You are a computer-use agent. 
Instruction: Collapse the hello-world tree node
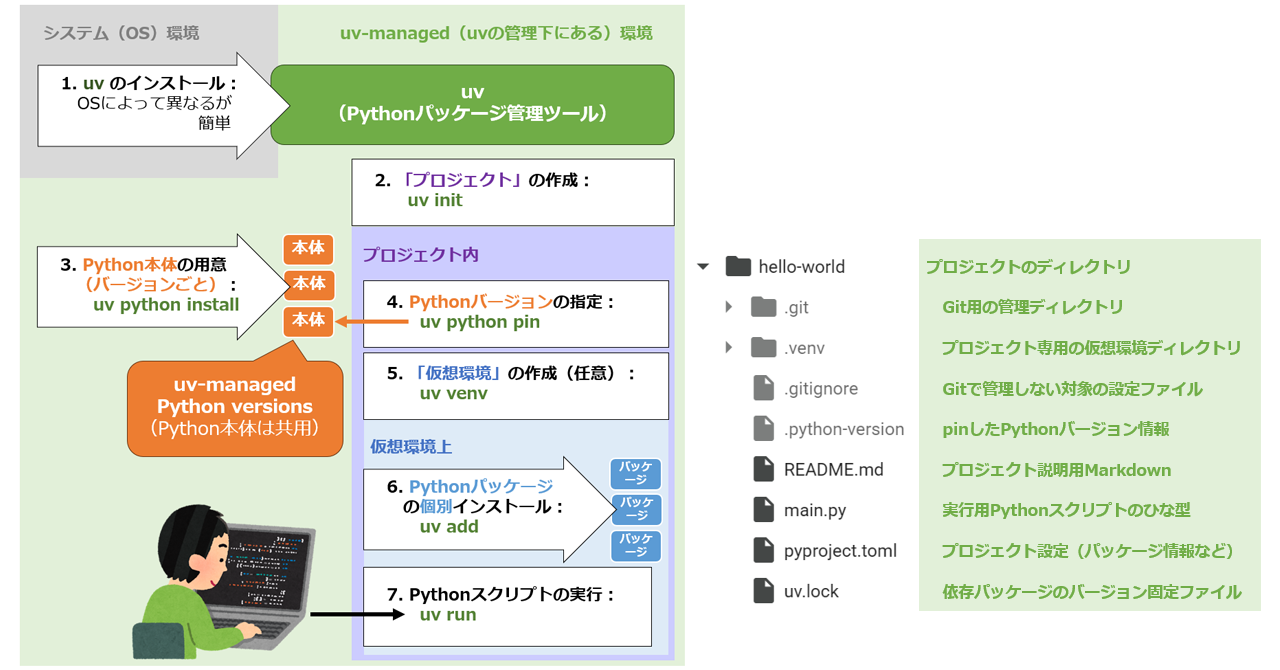703,266
